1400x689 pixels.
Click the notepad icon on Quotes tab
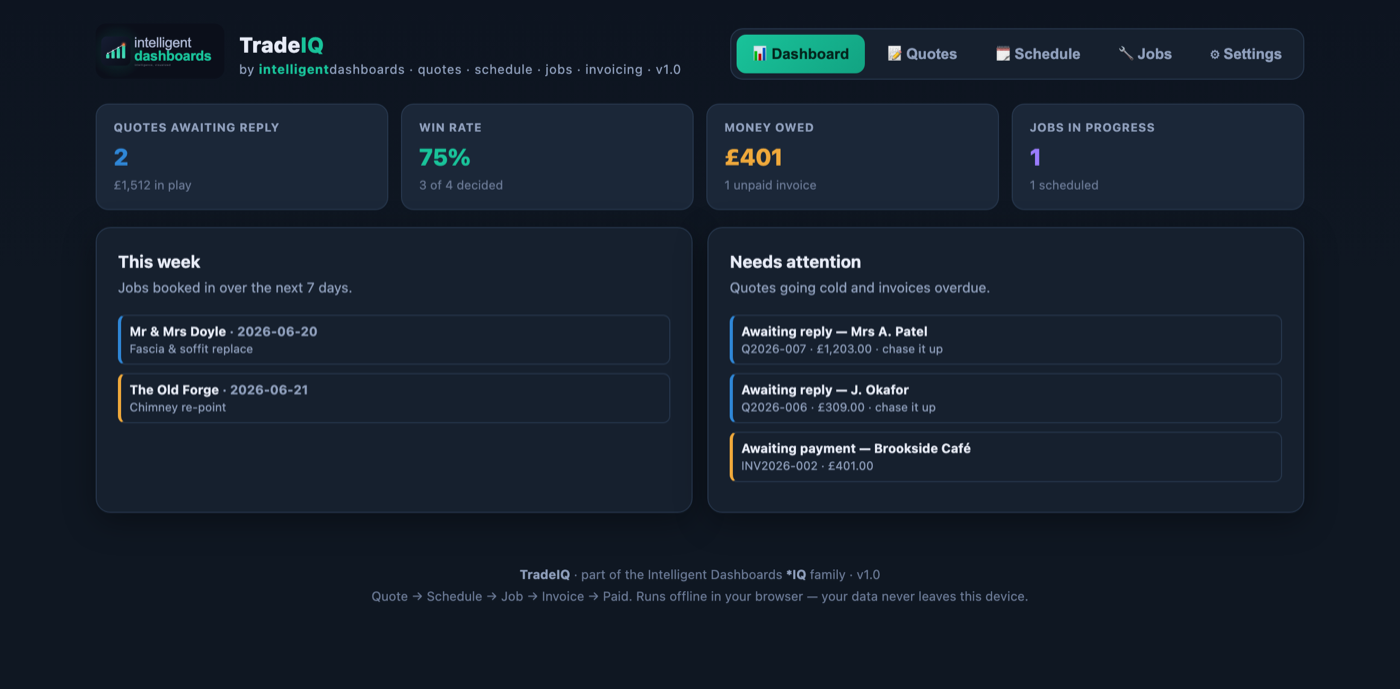click(894, 53)
